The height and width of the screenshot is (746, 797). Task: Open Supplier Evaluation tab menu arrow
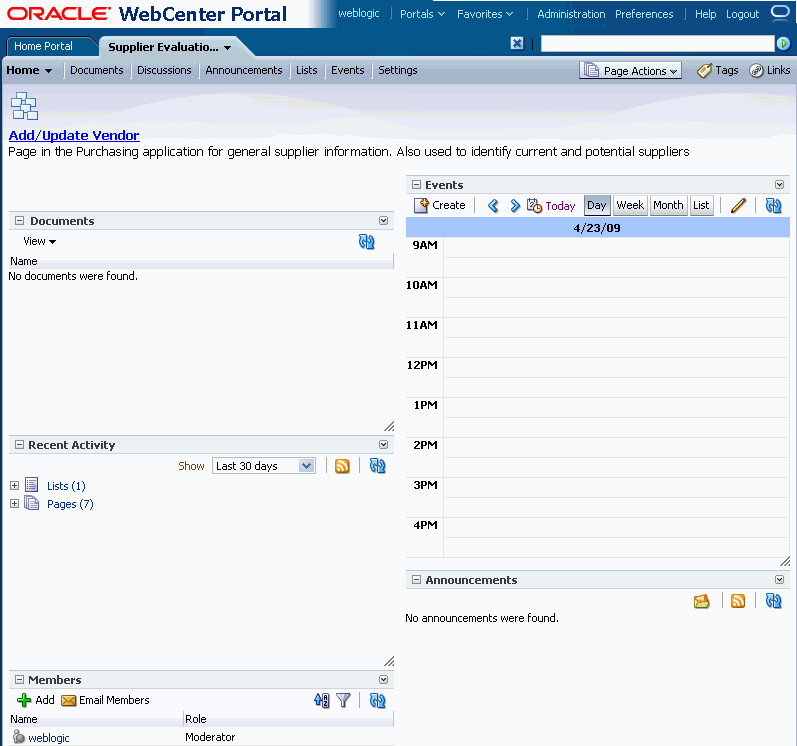[x=227, y=48]
